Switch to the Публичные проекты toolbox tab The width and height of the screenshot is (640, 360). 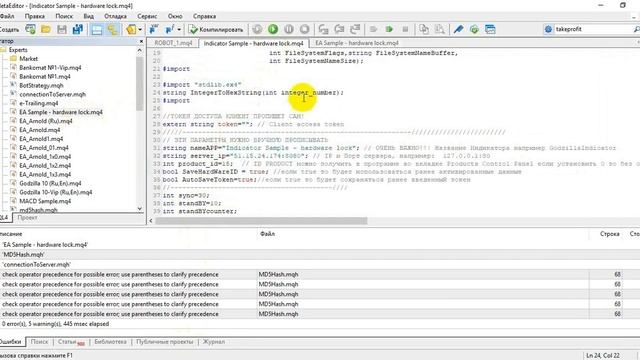click(164, 342)
